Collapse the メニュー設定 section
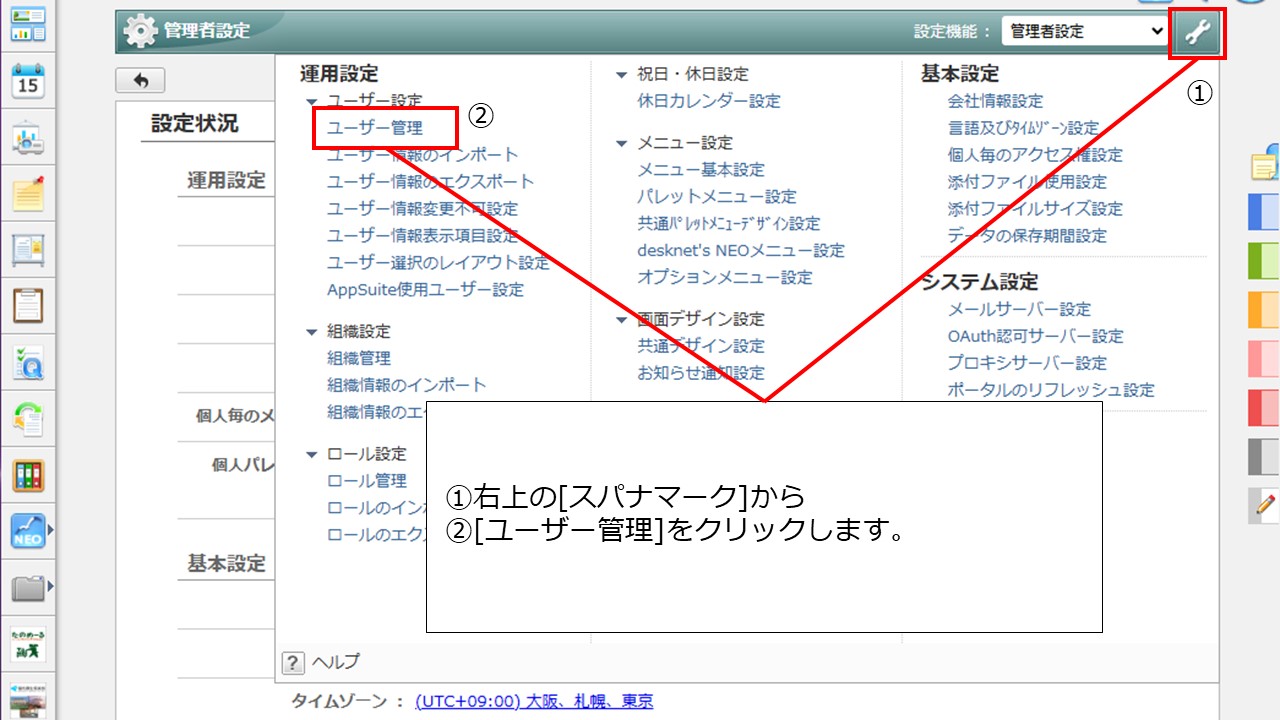The image size is (1280, 720). [x=622, y=142]
